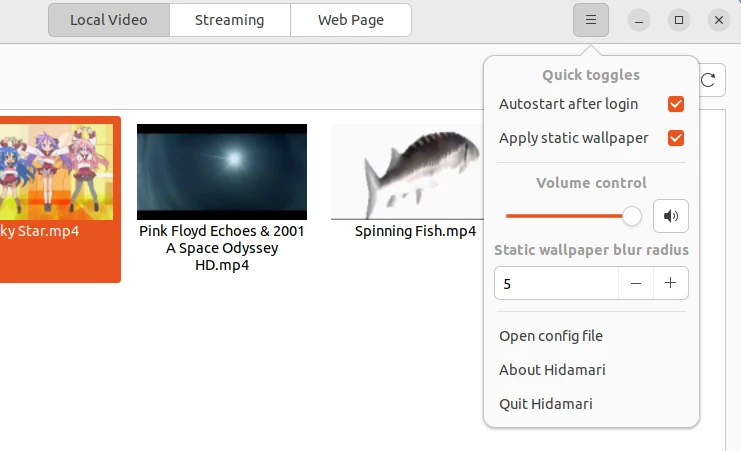This screenshot has height=451, width=741.
Task: Click the hamburger menu button
Action: click(591, 20)
